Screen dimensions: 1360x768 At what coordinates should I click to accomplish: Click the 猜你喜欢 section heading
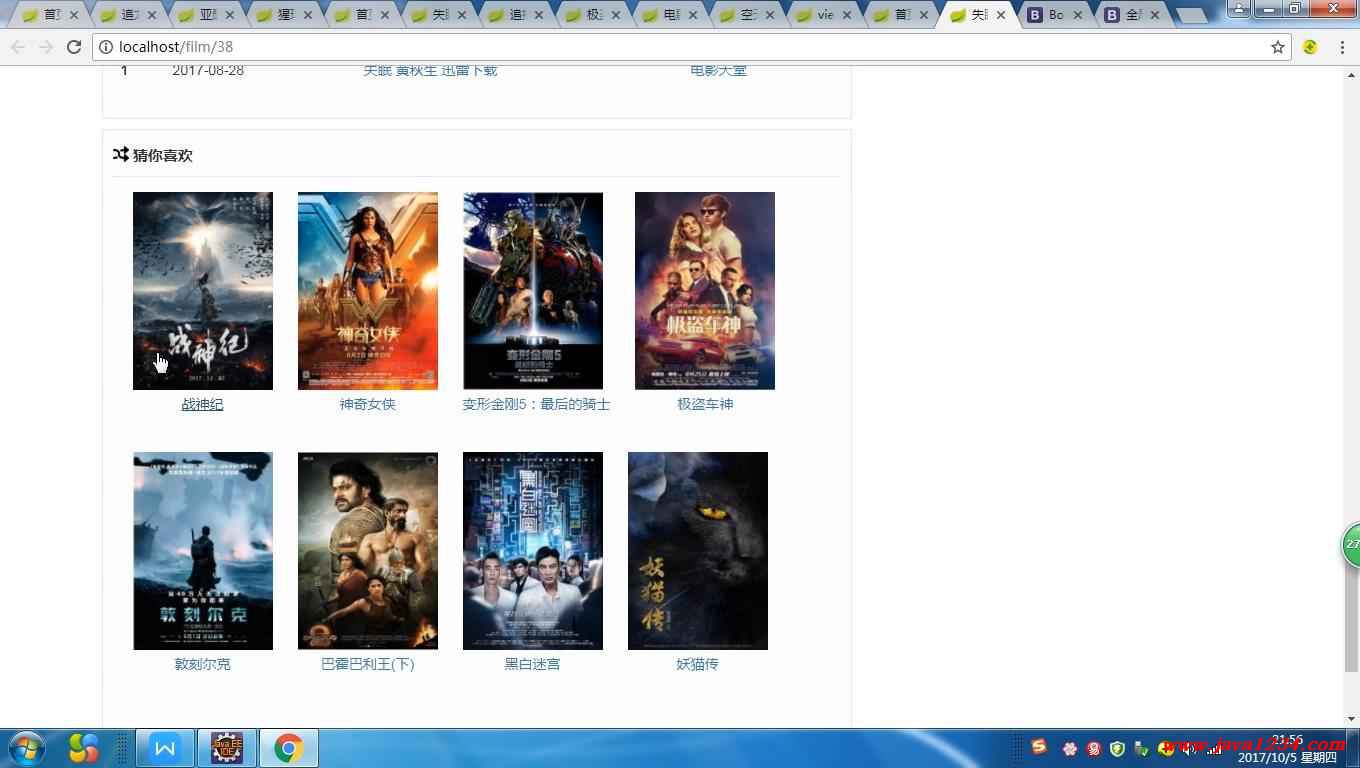(x=163, y=155)
